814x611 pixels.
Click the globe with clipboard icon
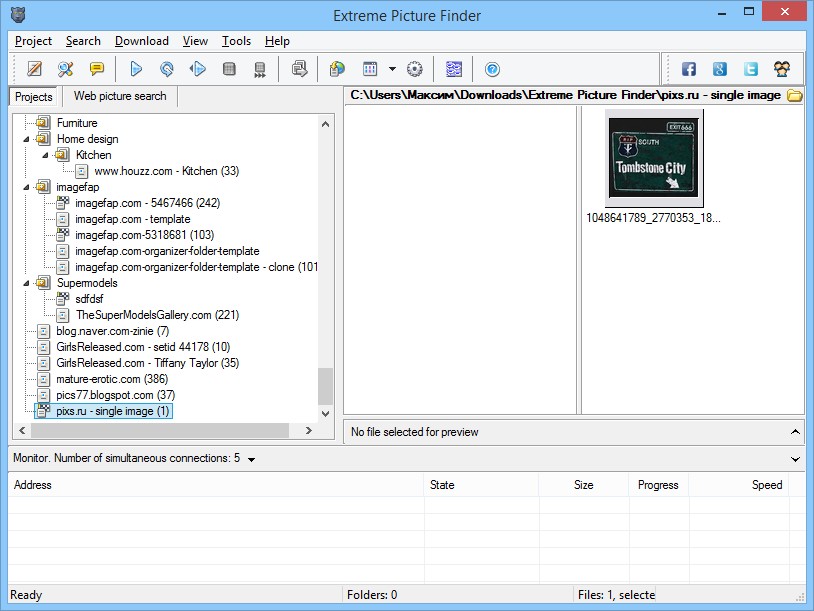tap(337, 69)
